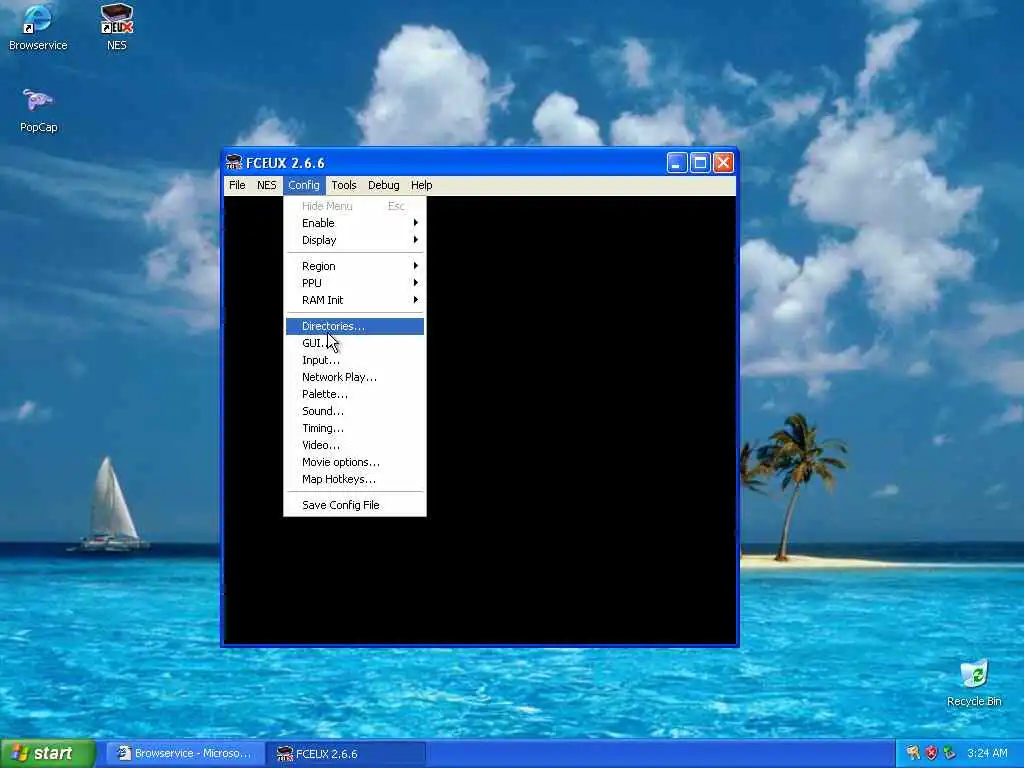Viewport: 1024px width, 768px height.
Task: Open the Tools menu
Action: click(x=344, y=185)
